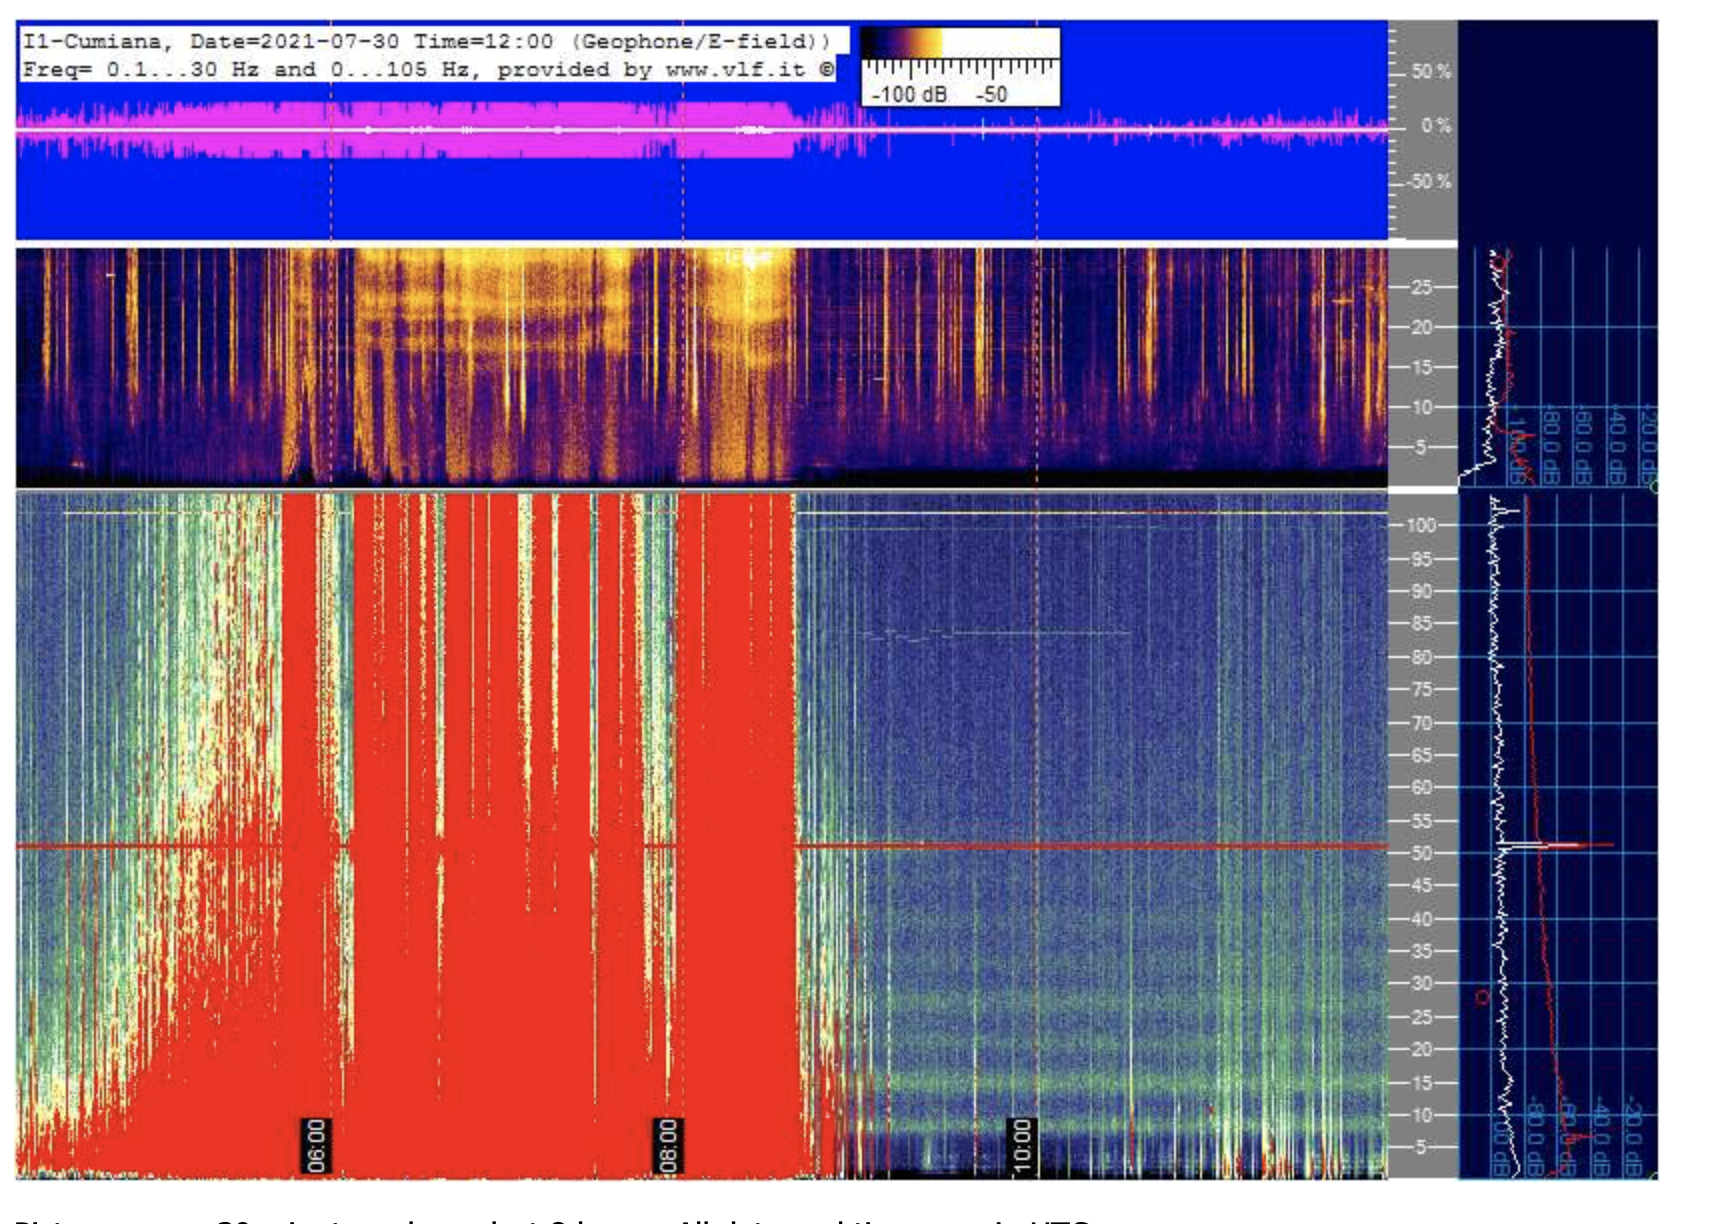Click the 85 Hz tick on lower axis
The height and width of the screenshot is (1224, 1734).
pyautogui.click(x=1421, y=624)
